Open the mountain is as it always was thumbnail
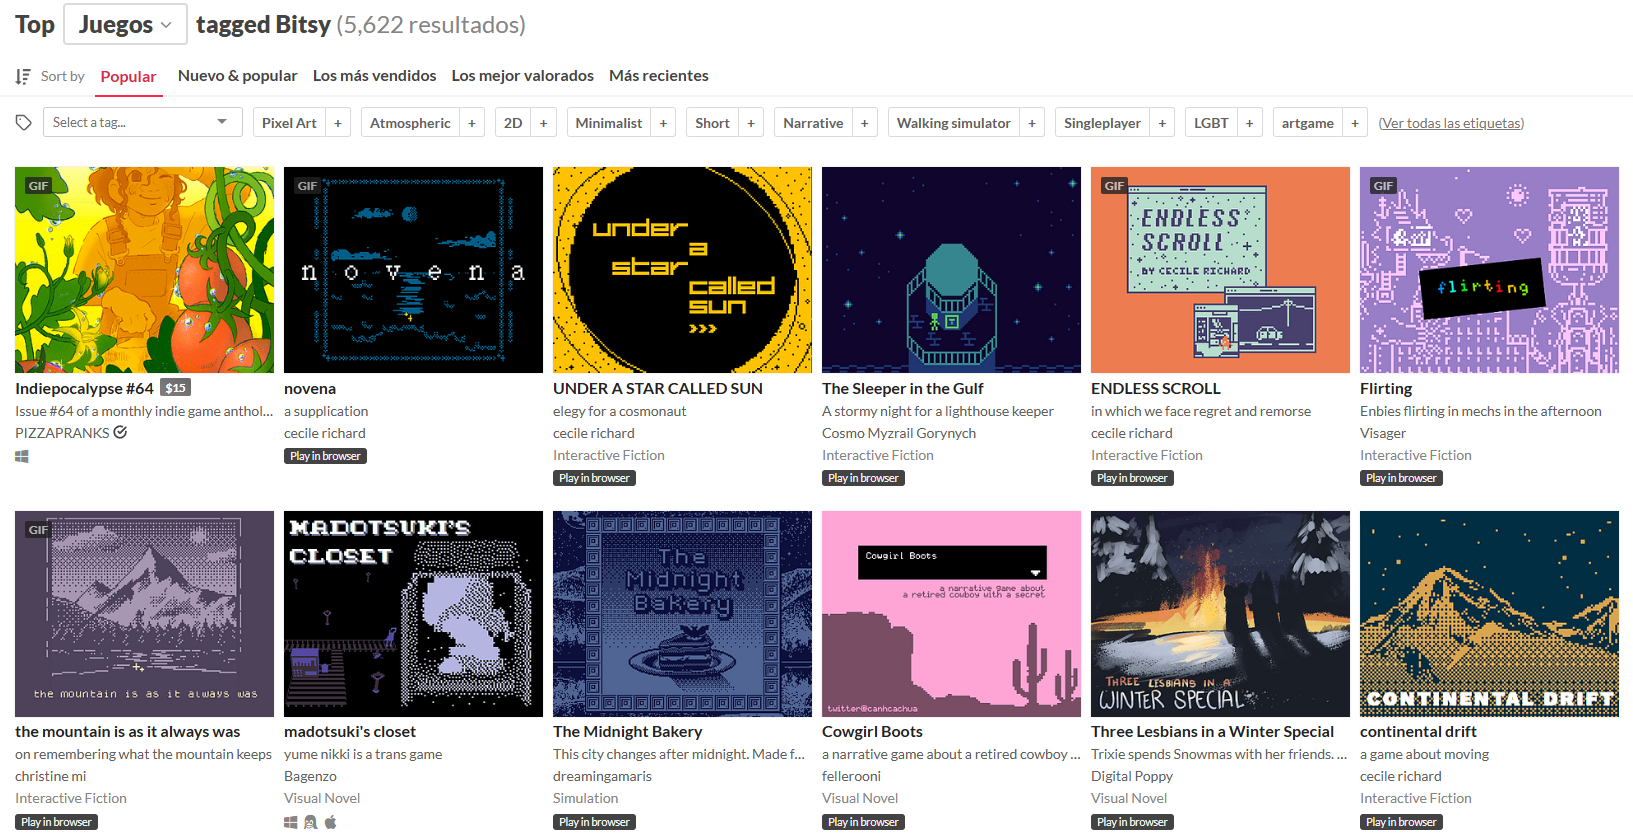 click(x=144, y=614)
